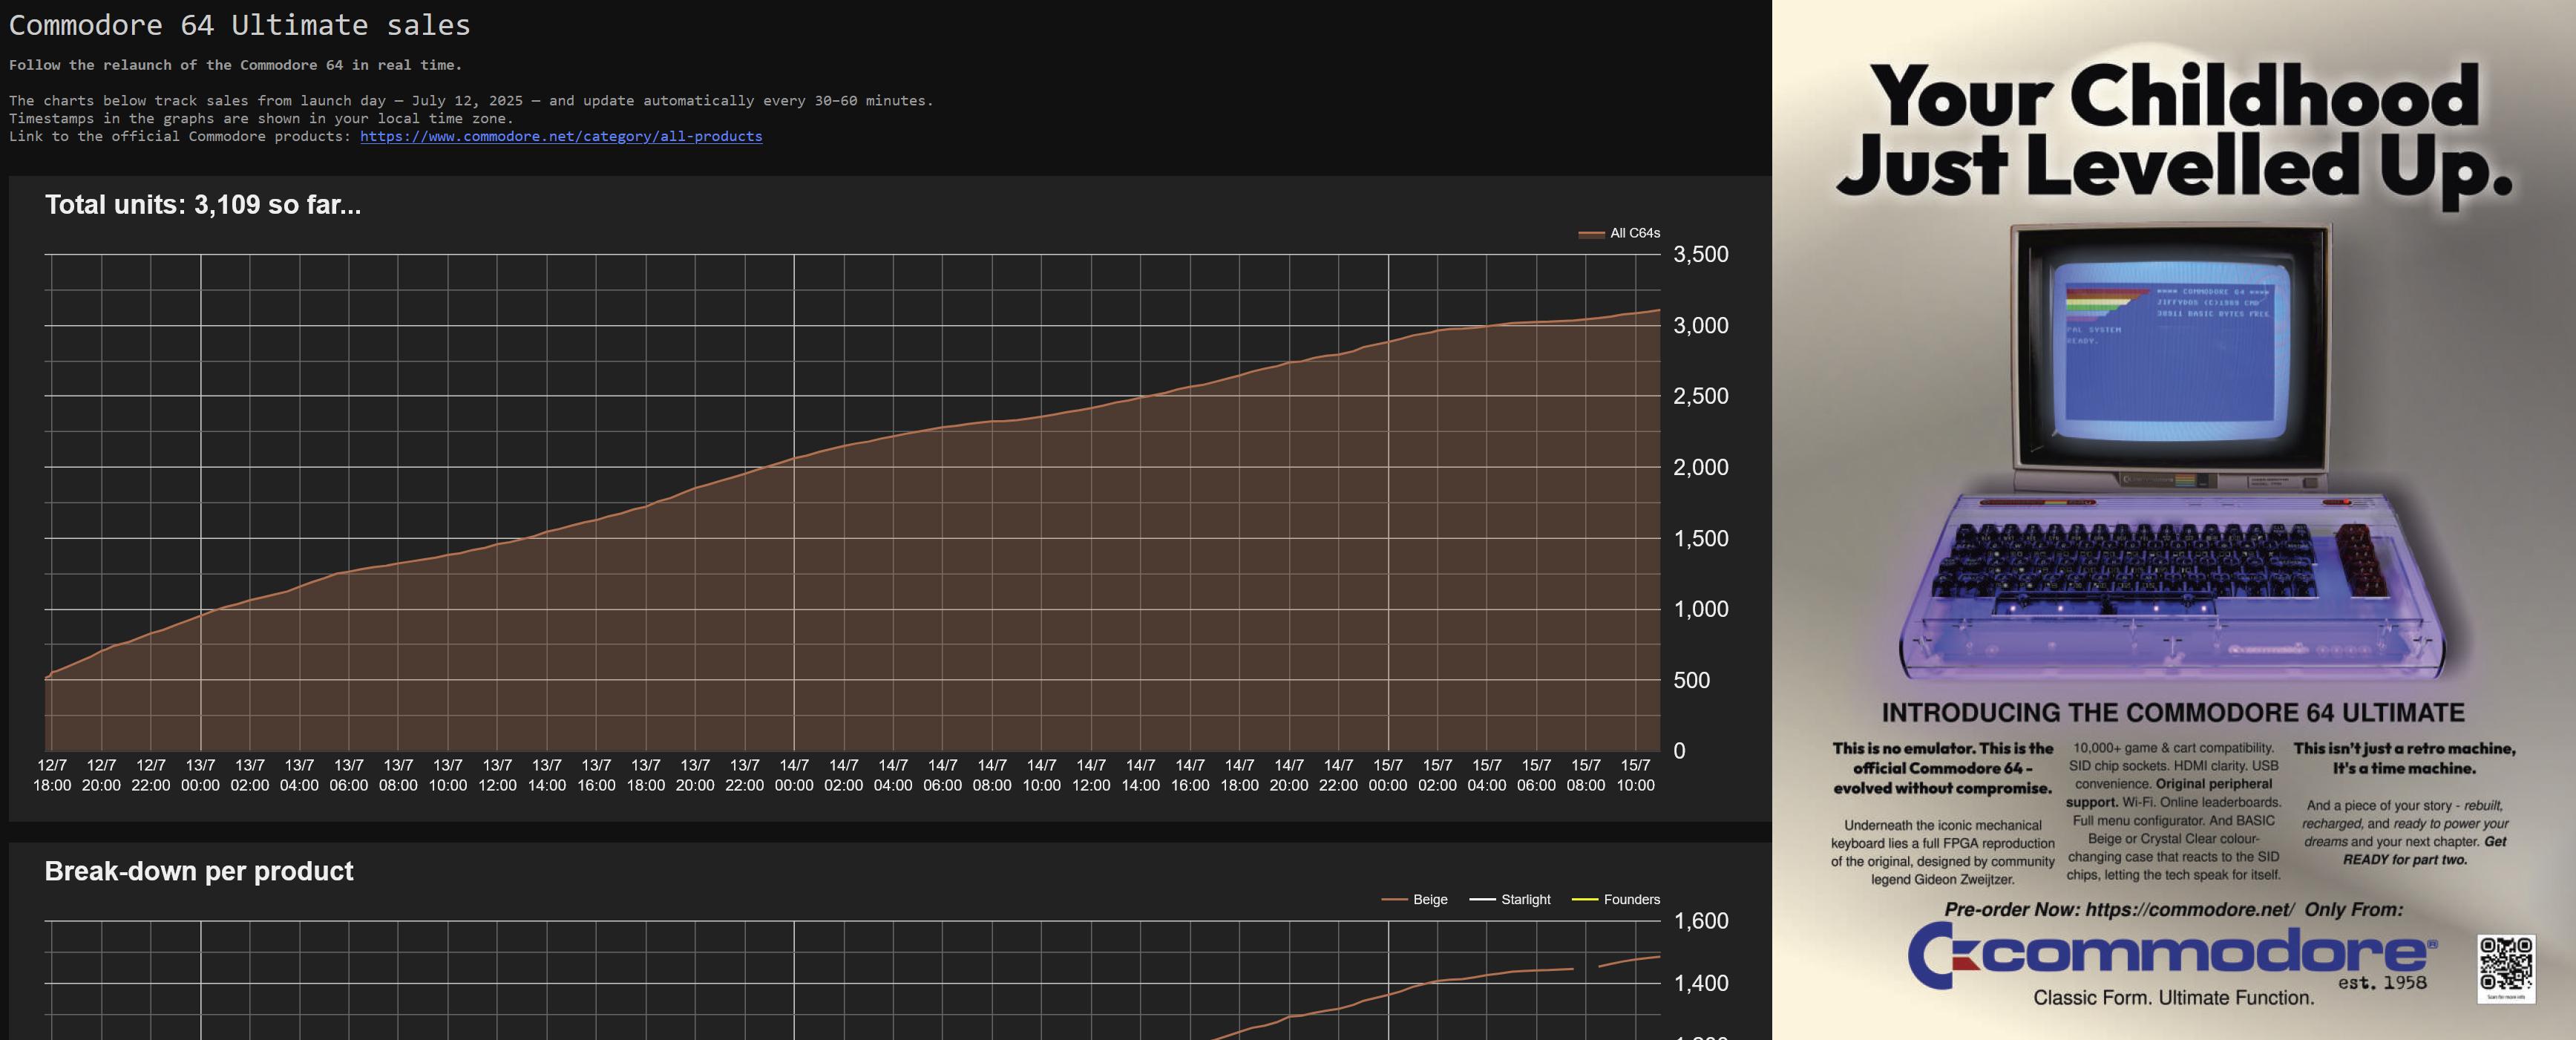Click the 3,000 y-axis label on total chart
Image resolution: width=2576 pixels, height=1040 pixels.
click(1700, 325)
